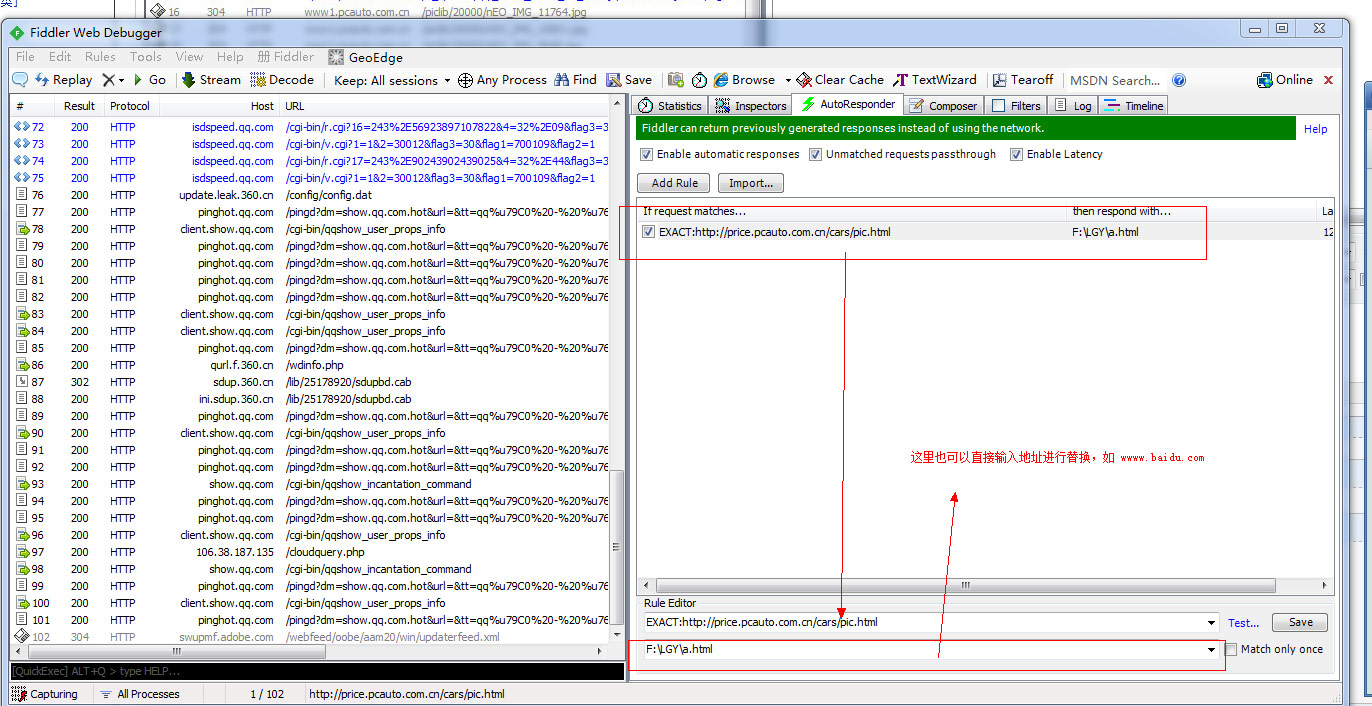The image size is (1372, 706).
Task: Switch to the Timeline tab
Action: (x=1134, y=106)
